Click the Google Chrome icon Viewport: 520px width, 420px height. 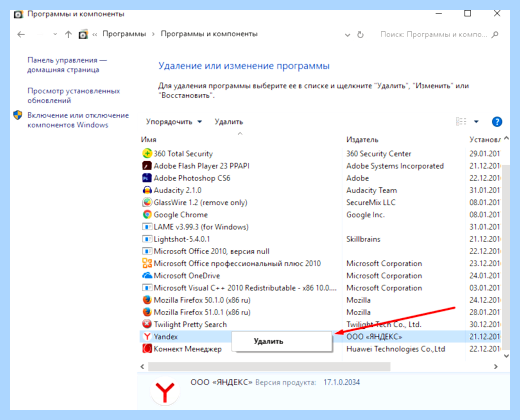click(x=147, y=214)
